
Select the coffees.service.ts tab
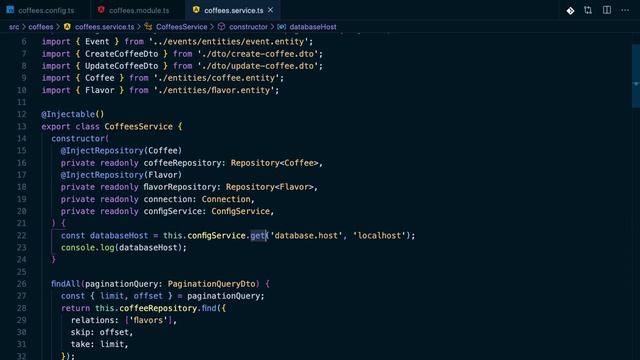[x=233, y=10]
